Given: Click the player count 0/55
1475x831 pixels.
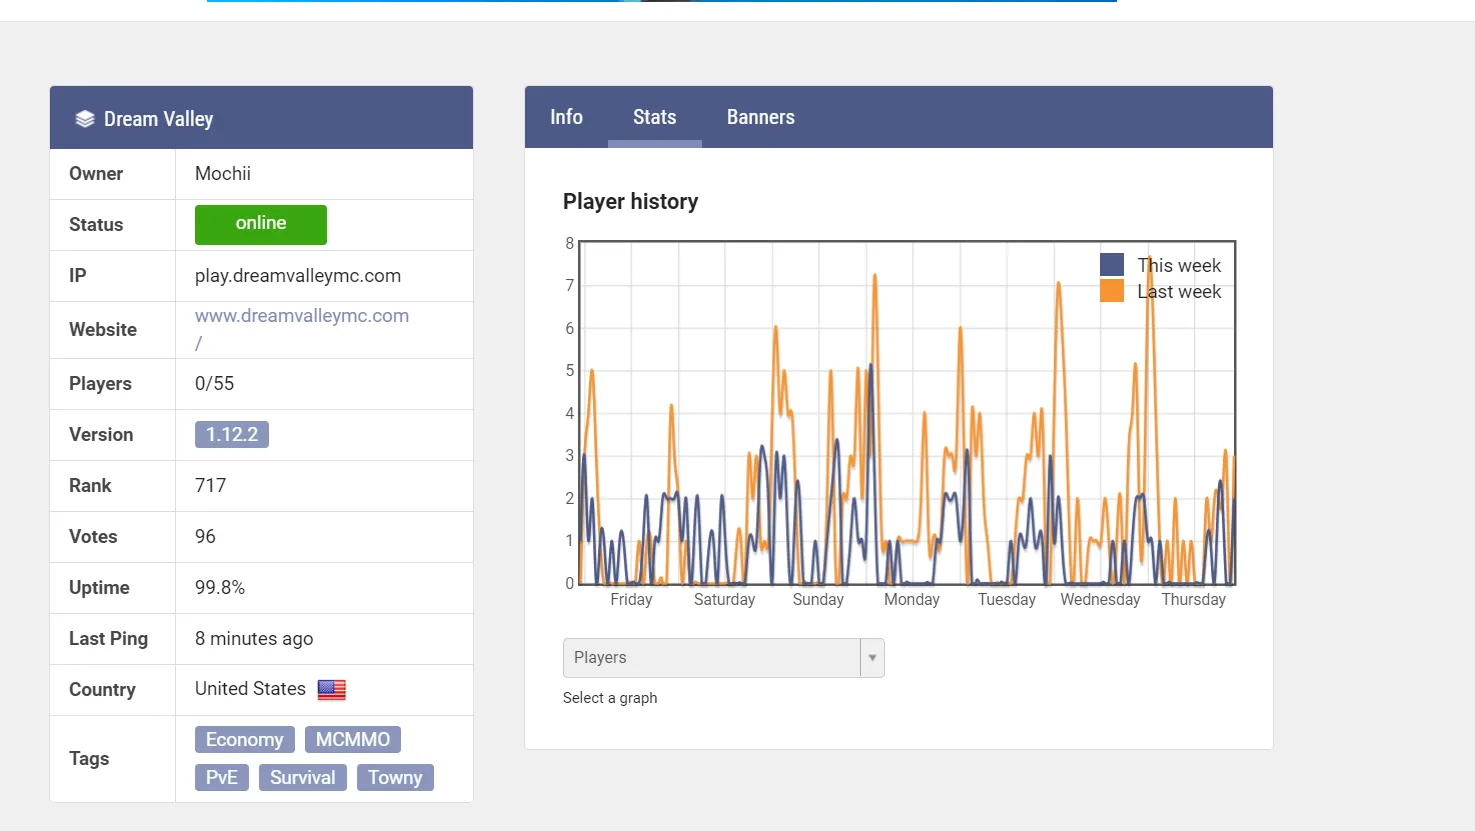Looking at the screenshot, I should coord(215,384).
